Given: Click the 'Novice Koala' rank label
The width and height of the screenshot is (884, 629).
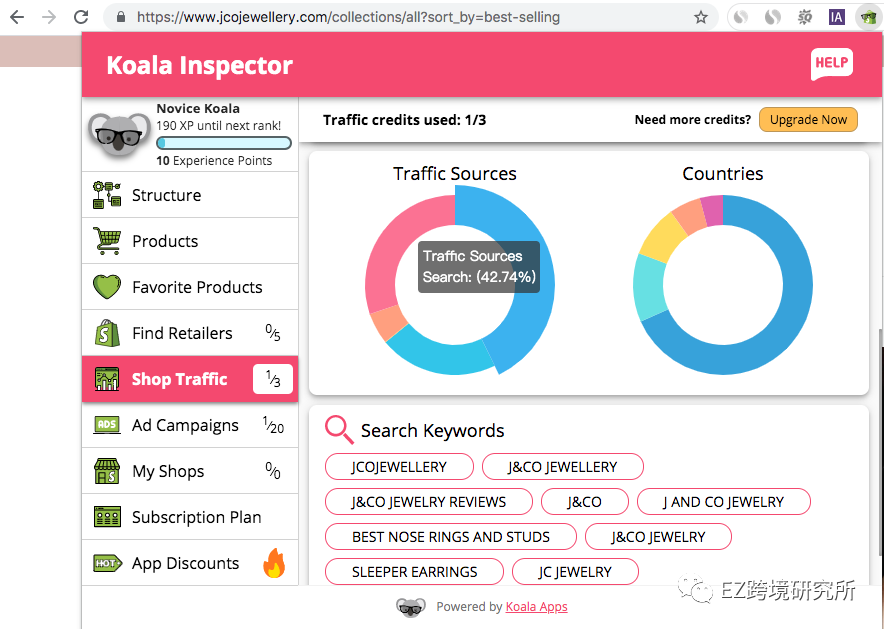Looking at the screenshot, I should click(198, 108).
